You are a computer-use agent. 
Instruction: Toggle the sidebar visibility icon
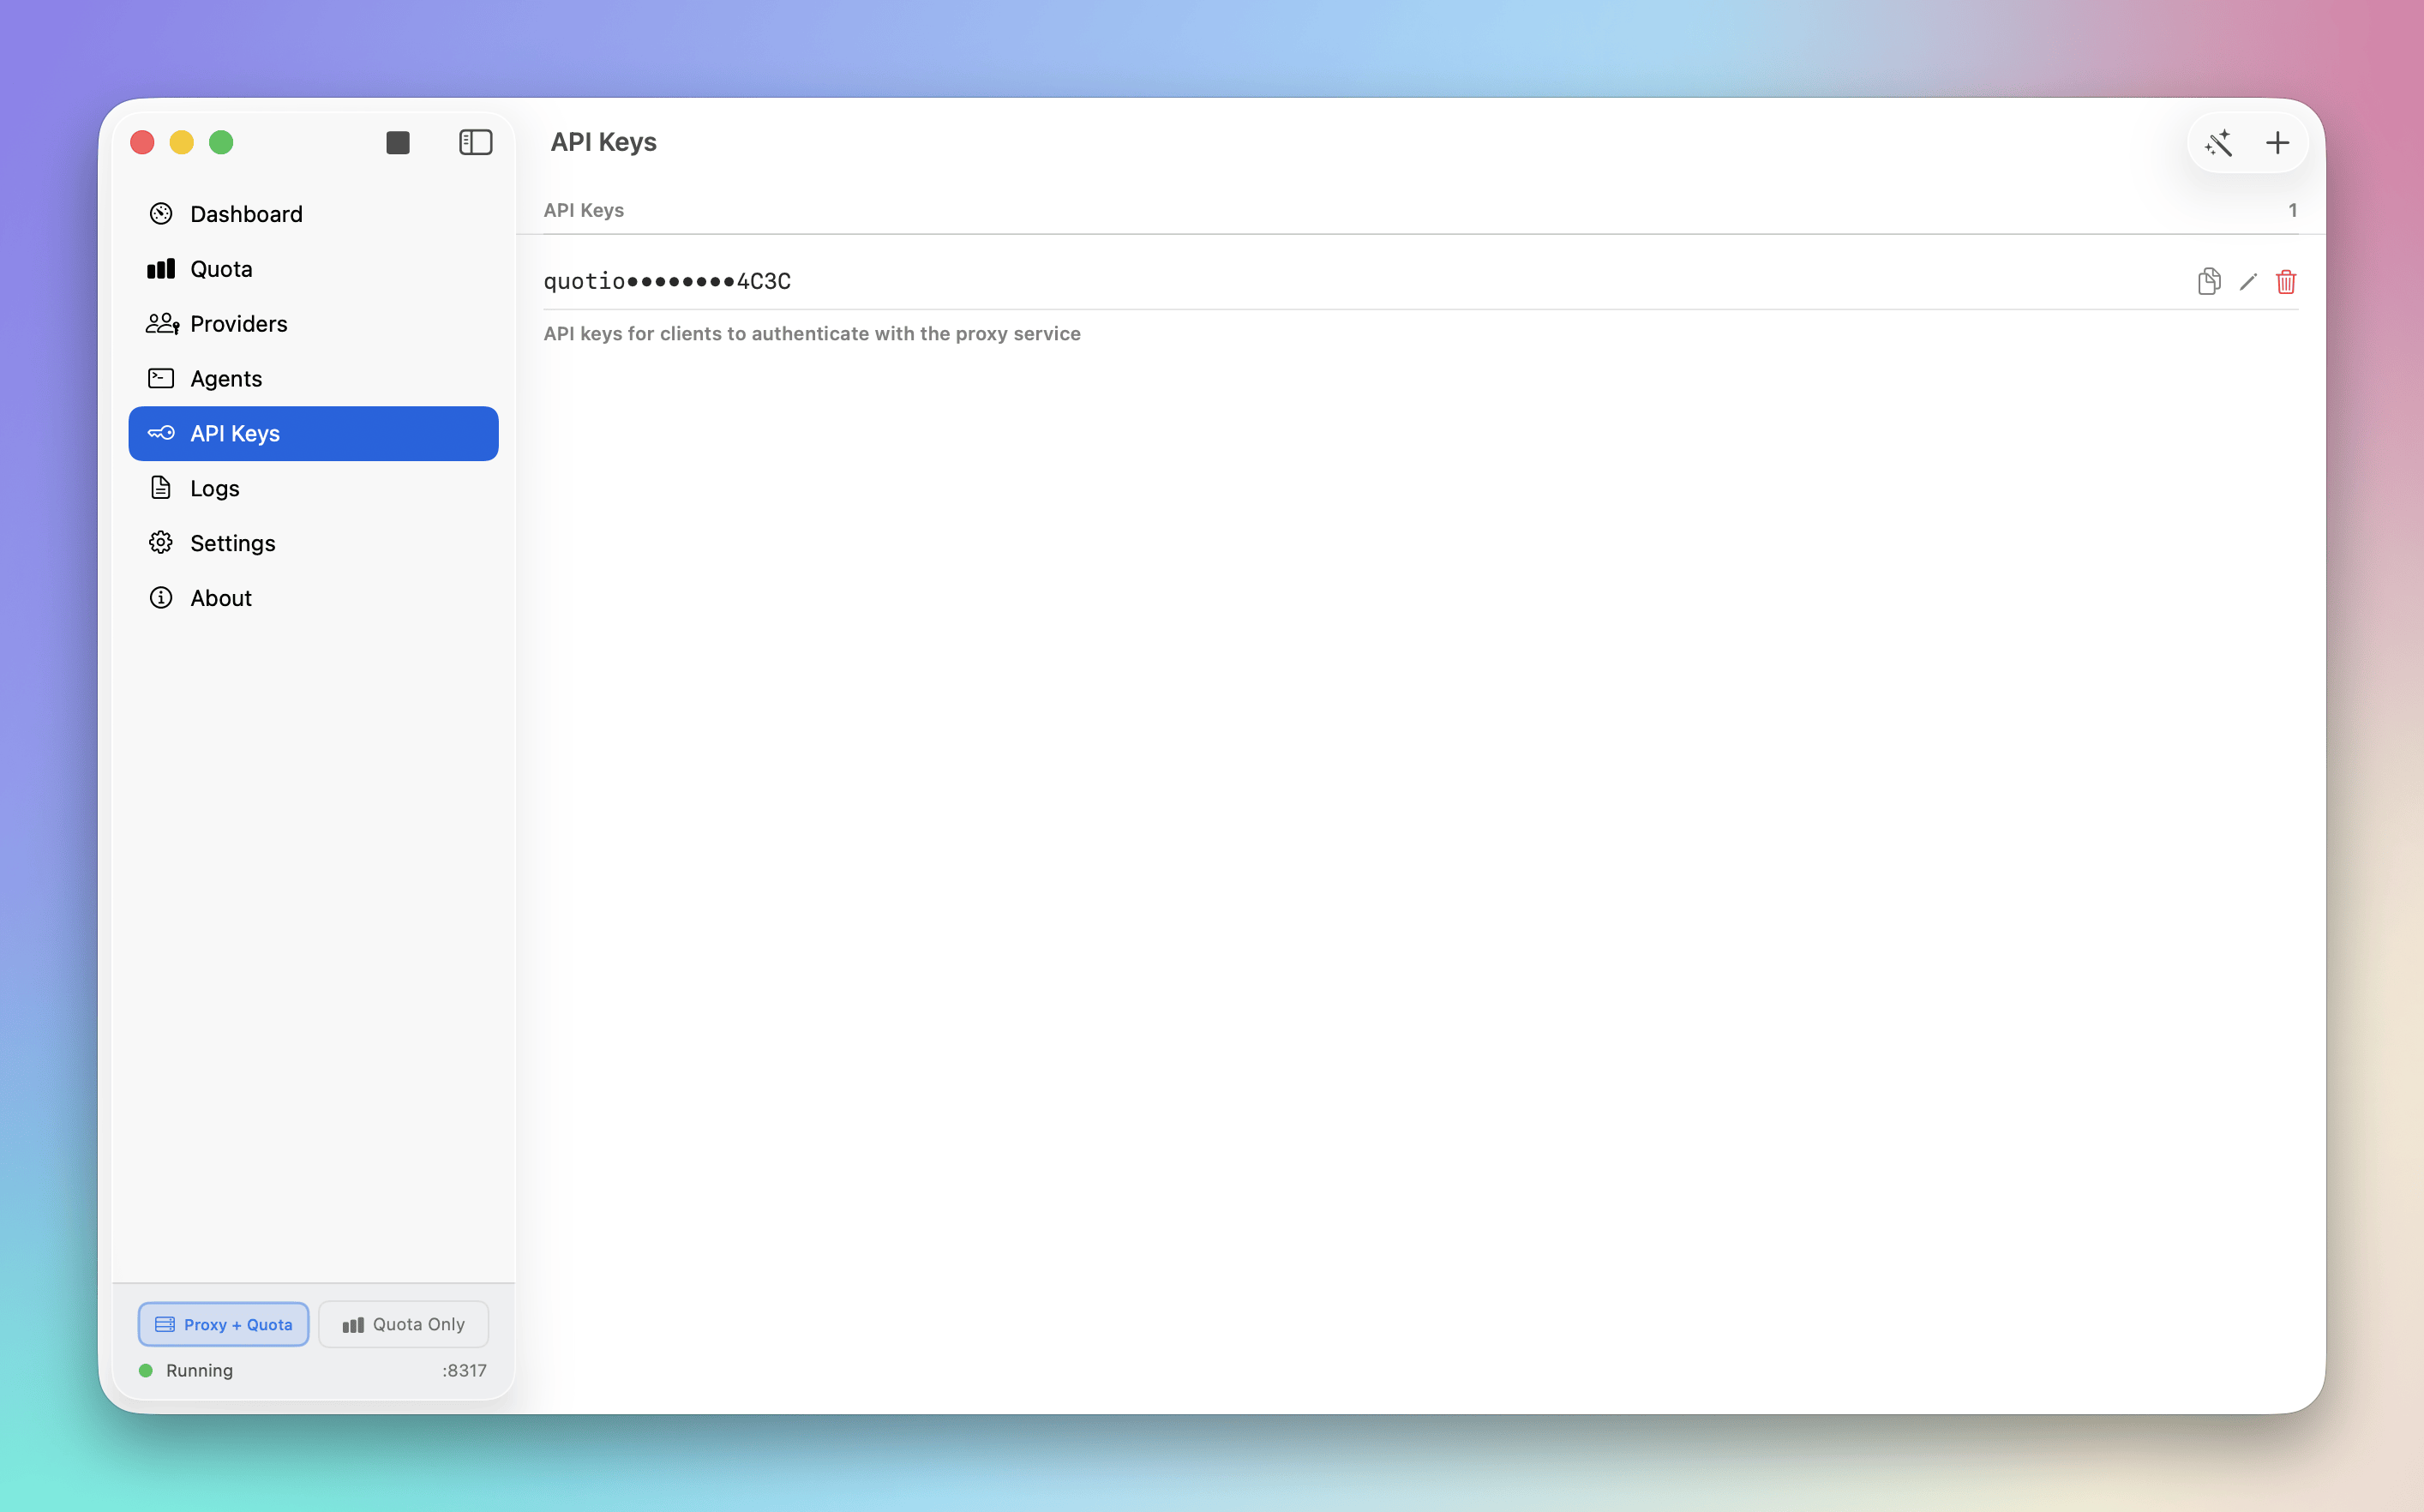[475, 143]
